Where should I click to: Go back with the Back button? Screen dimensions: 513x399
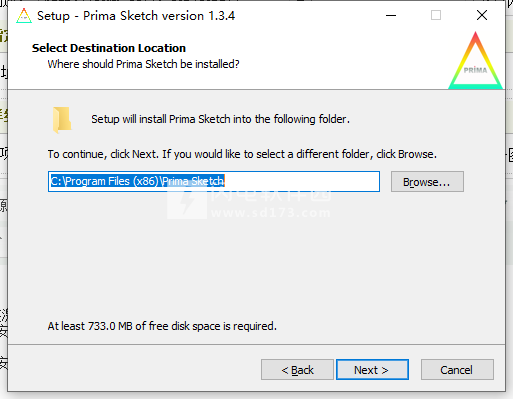click(x=297, y=370)
